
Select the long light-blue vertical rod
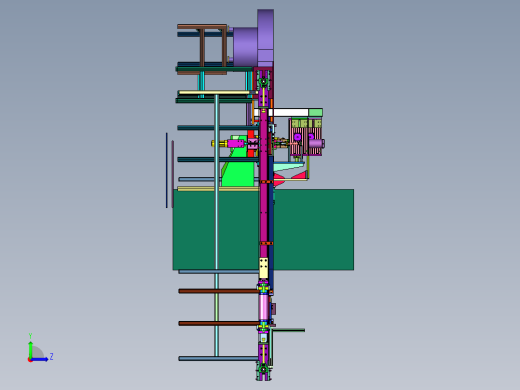217,225
